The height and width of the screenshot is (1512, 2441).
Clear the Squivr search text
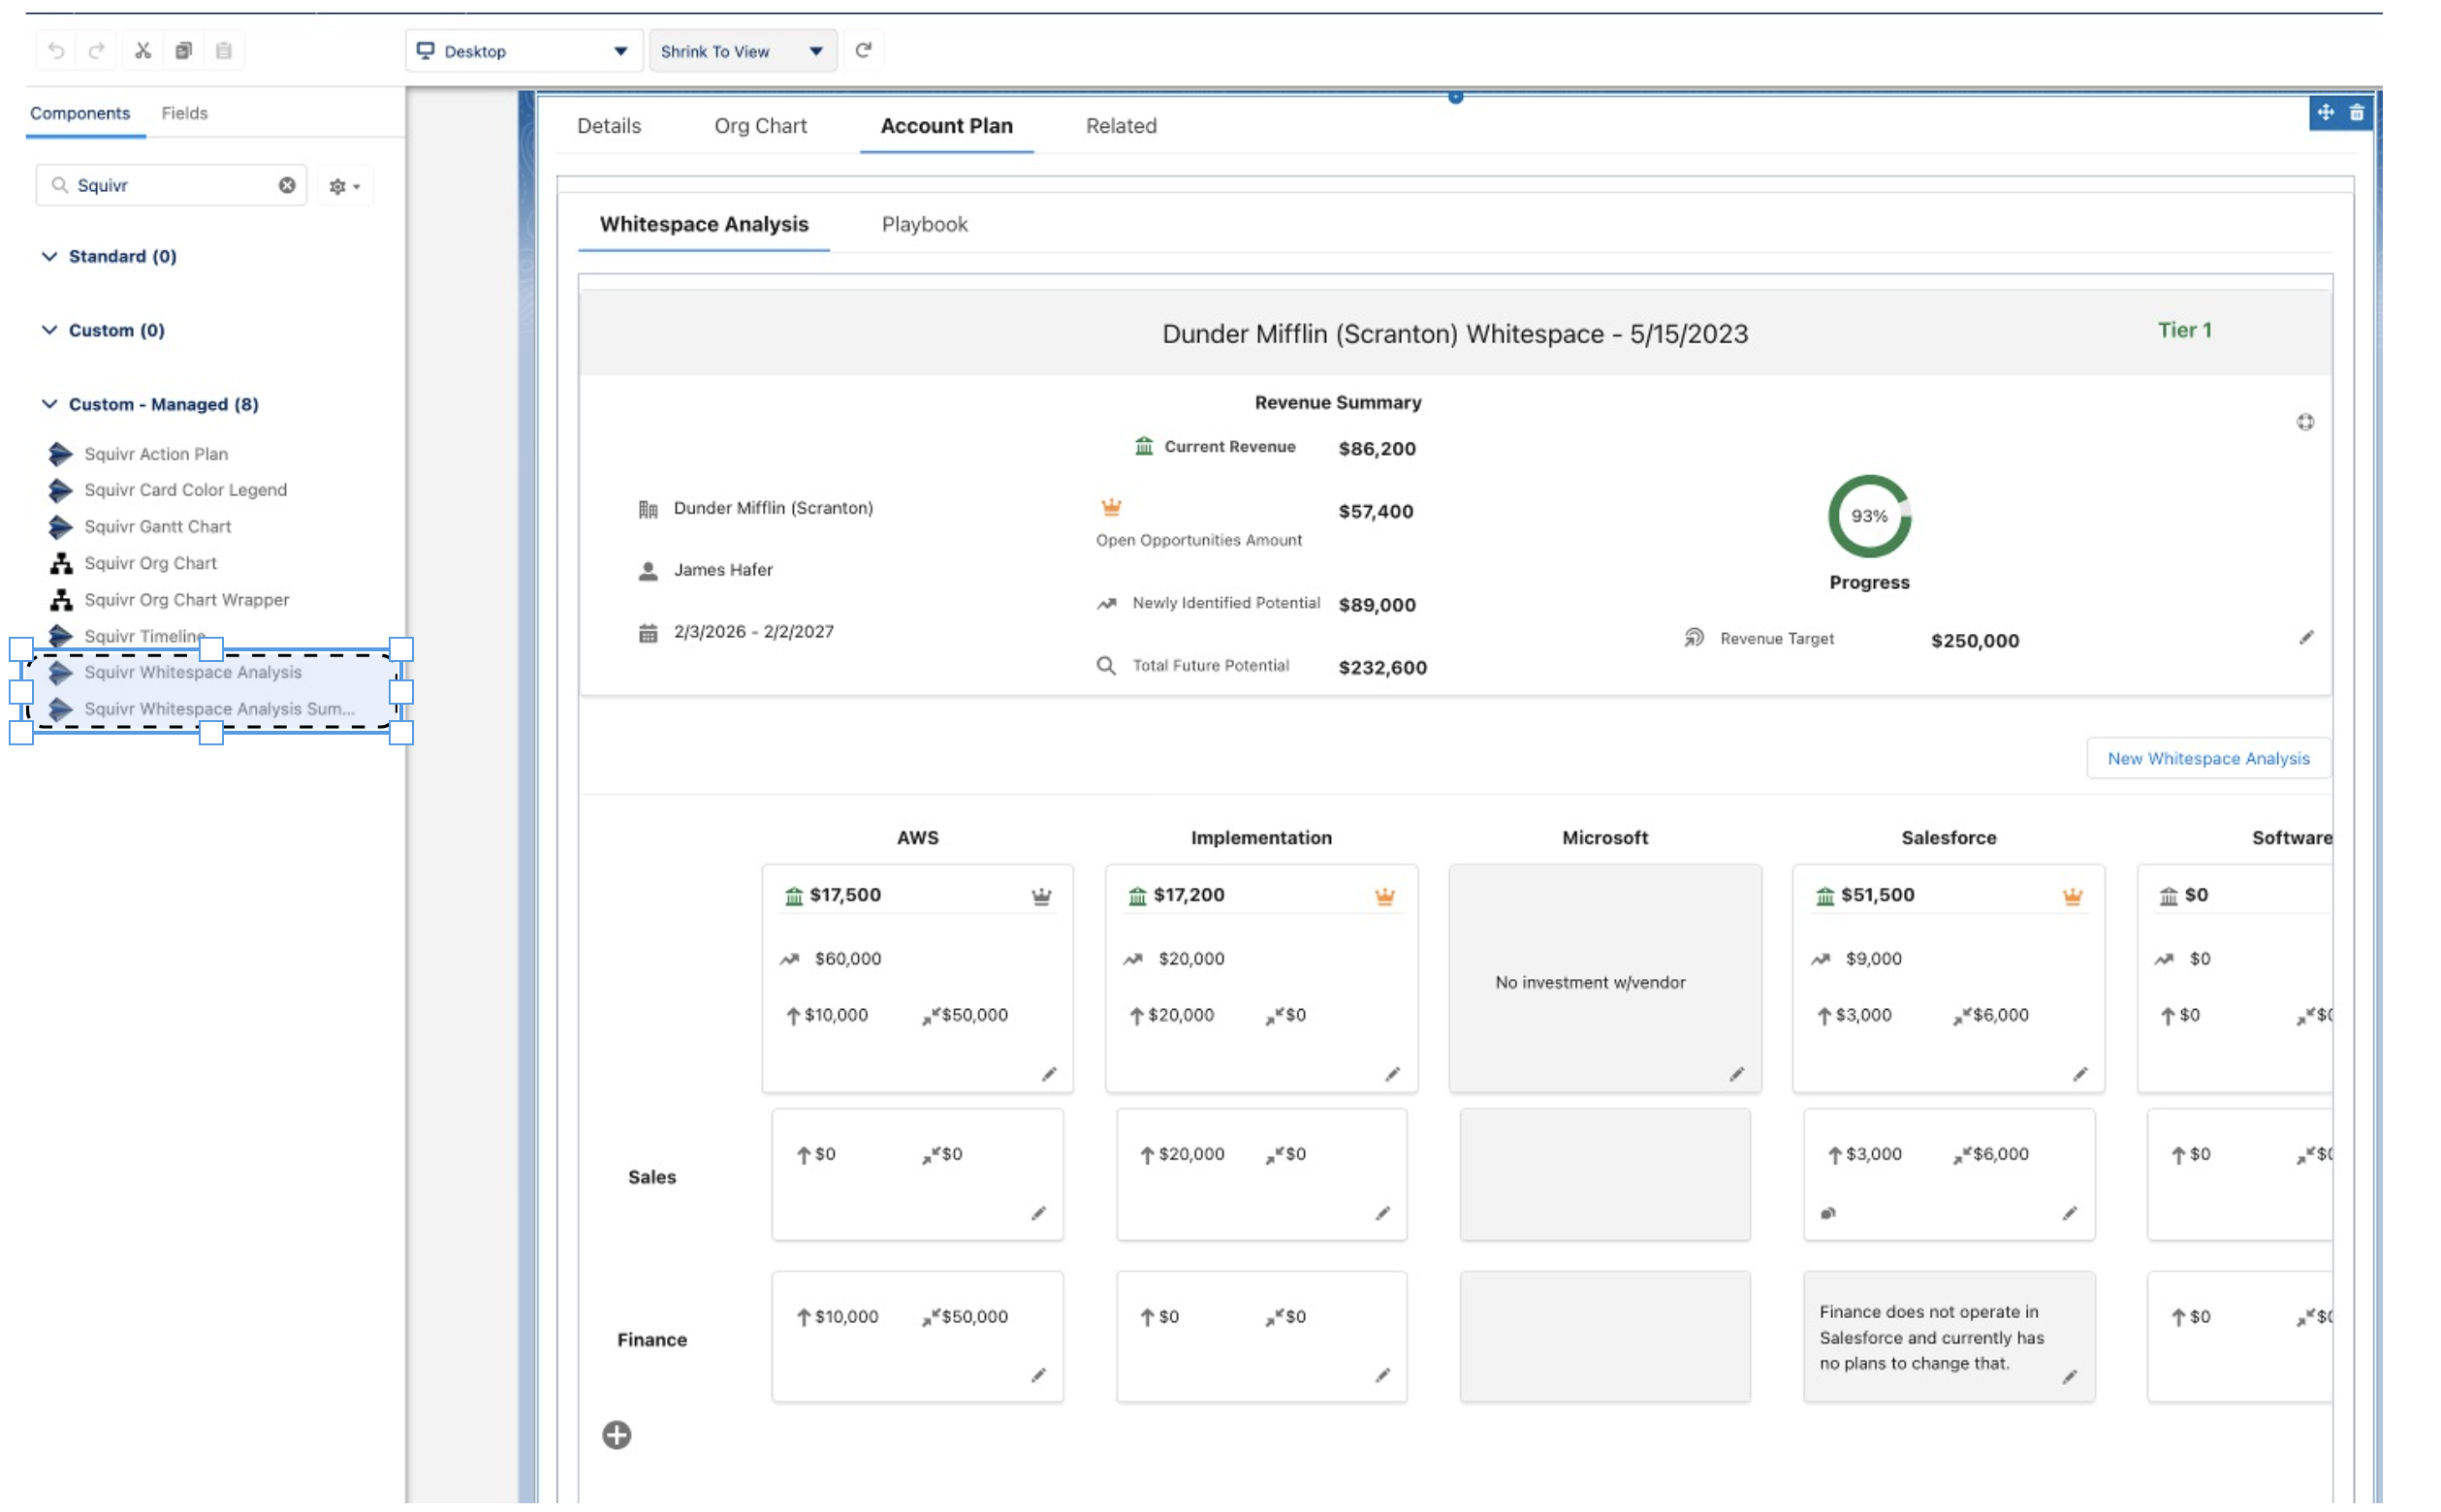point(287,185)
